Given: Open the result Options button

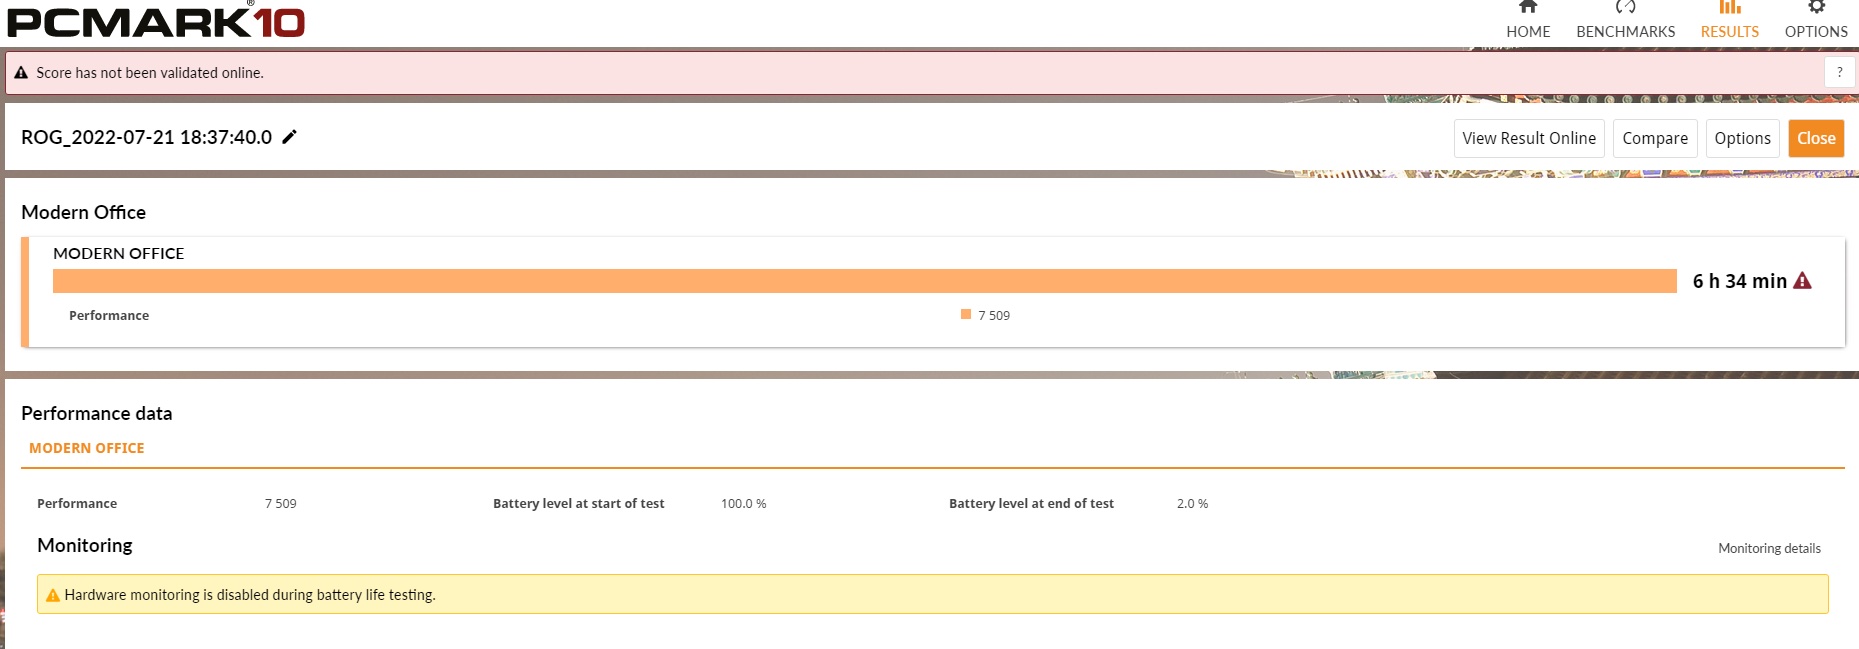Looking at the screenshot, I should (x=1742, y=138).
